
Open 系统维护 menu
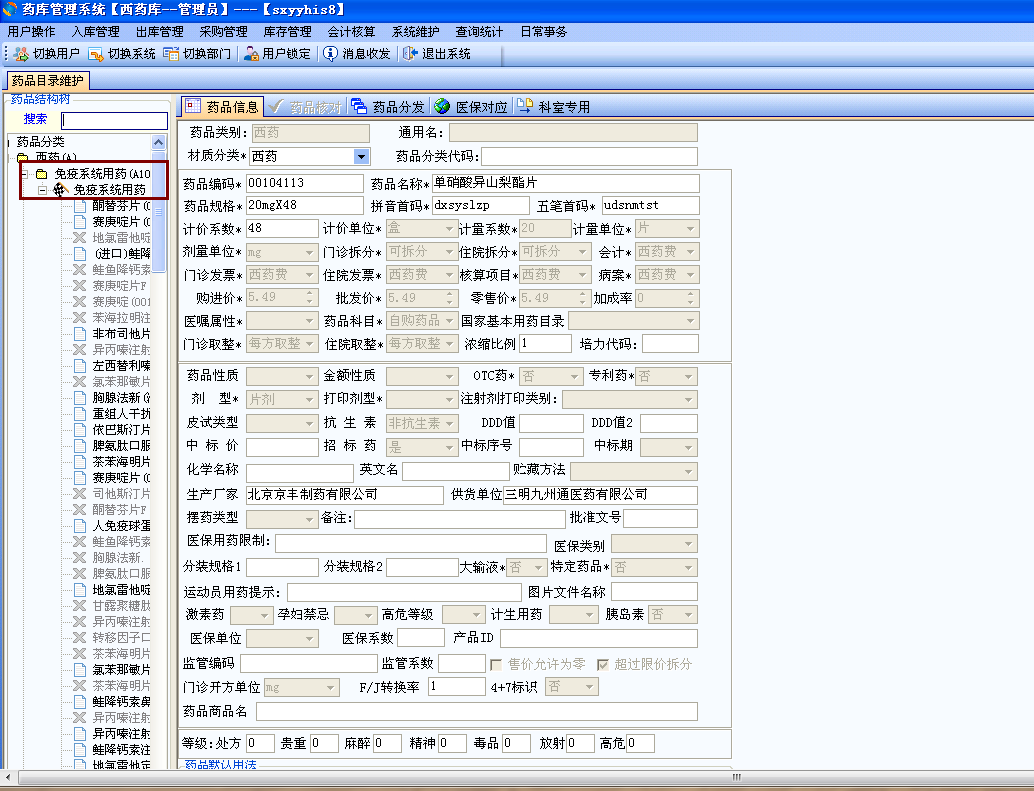pyautogui.click(x=415, y=32)
